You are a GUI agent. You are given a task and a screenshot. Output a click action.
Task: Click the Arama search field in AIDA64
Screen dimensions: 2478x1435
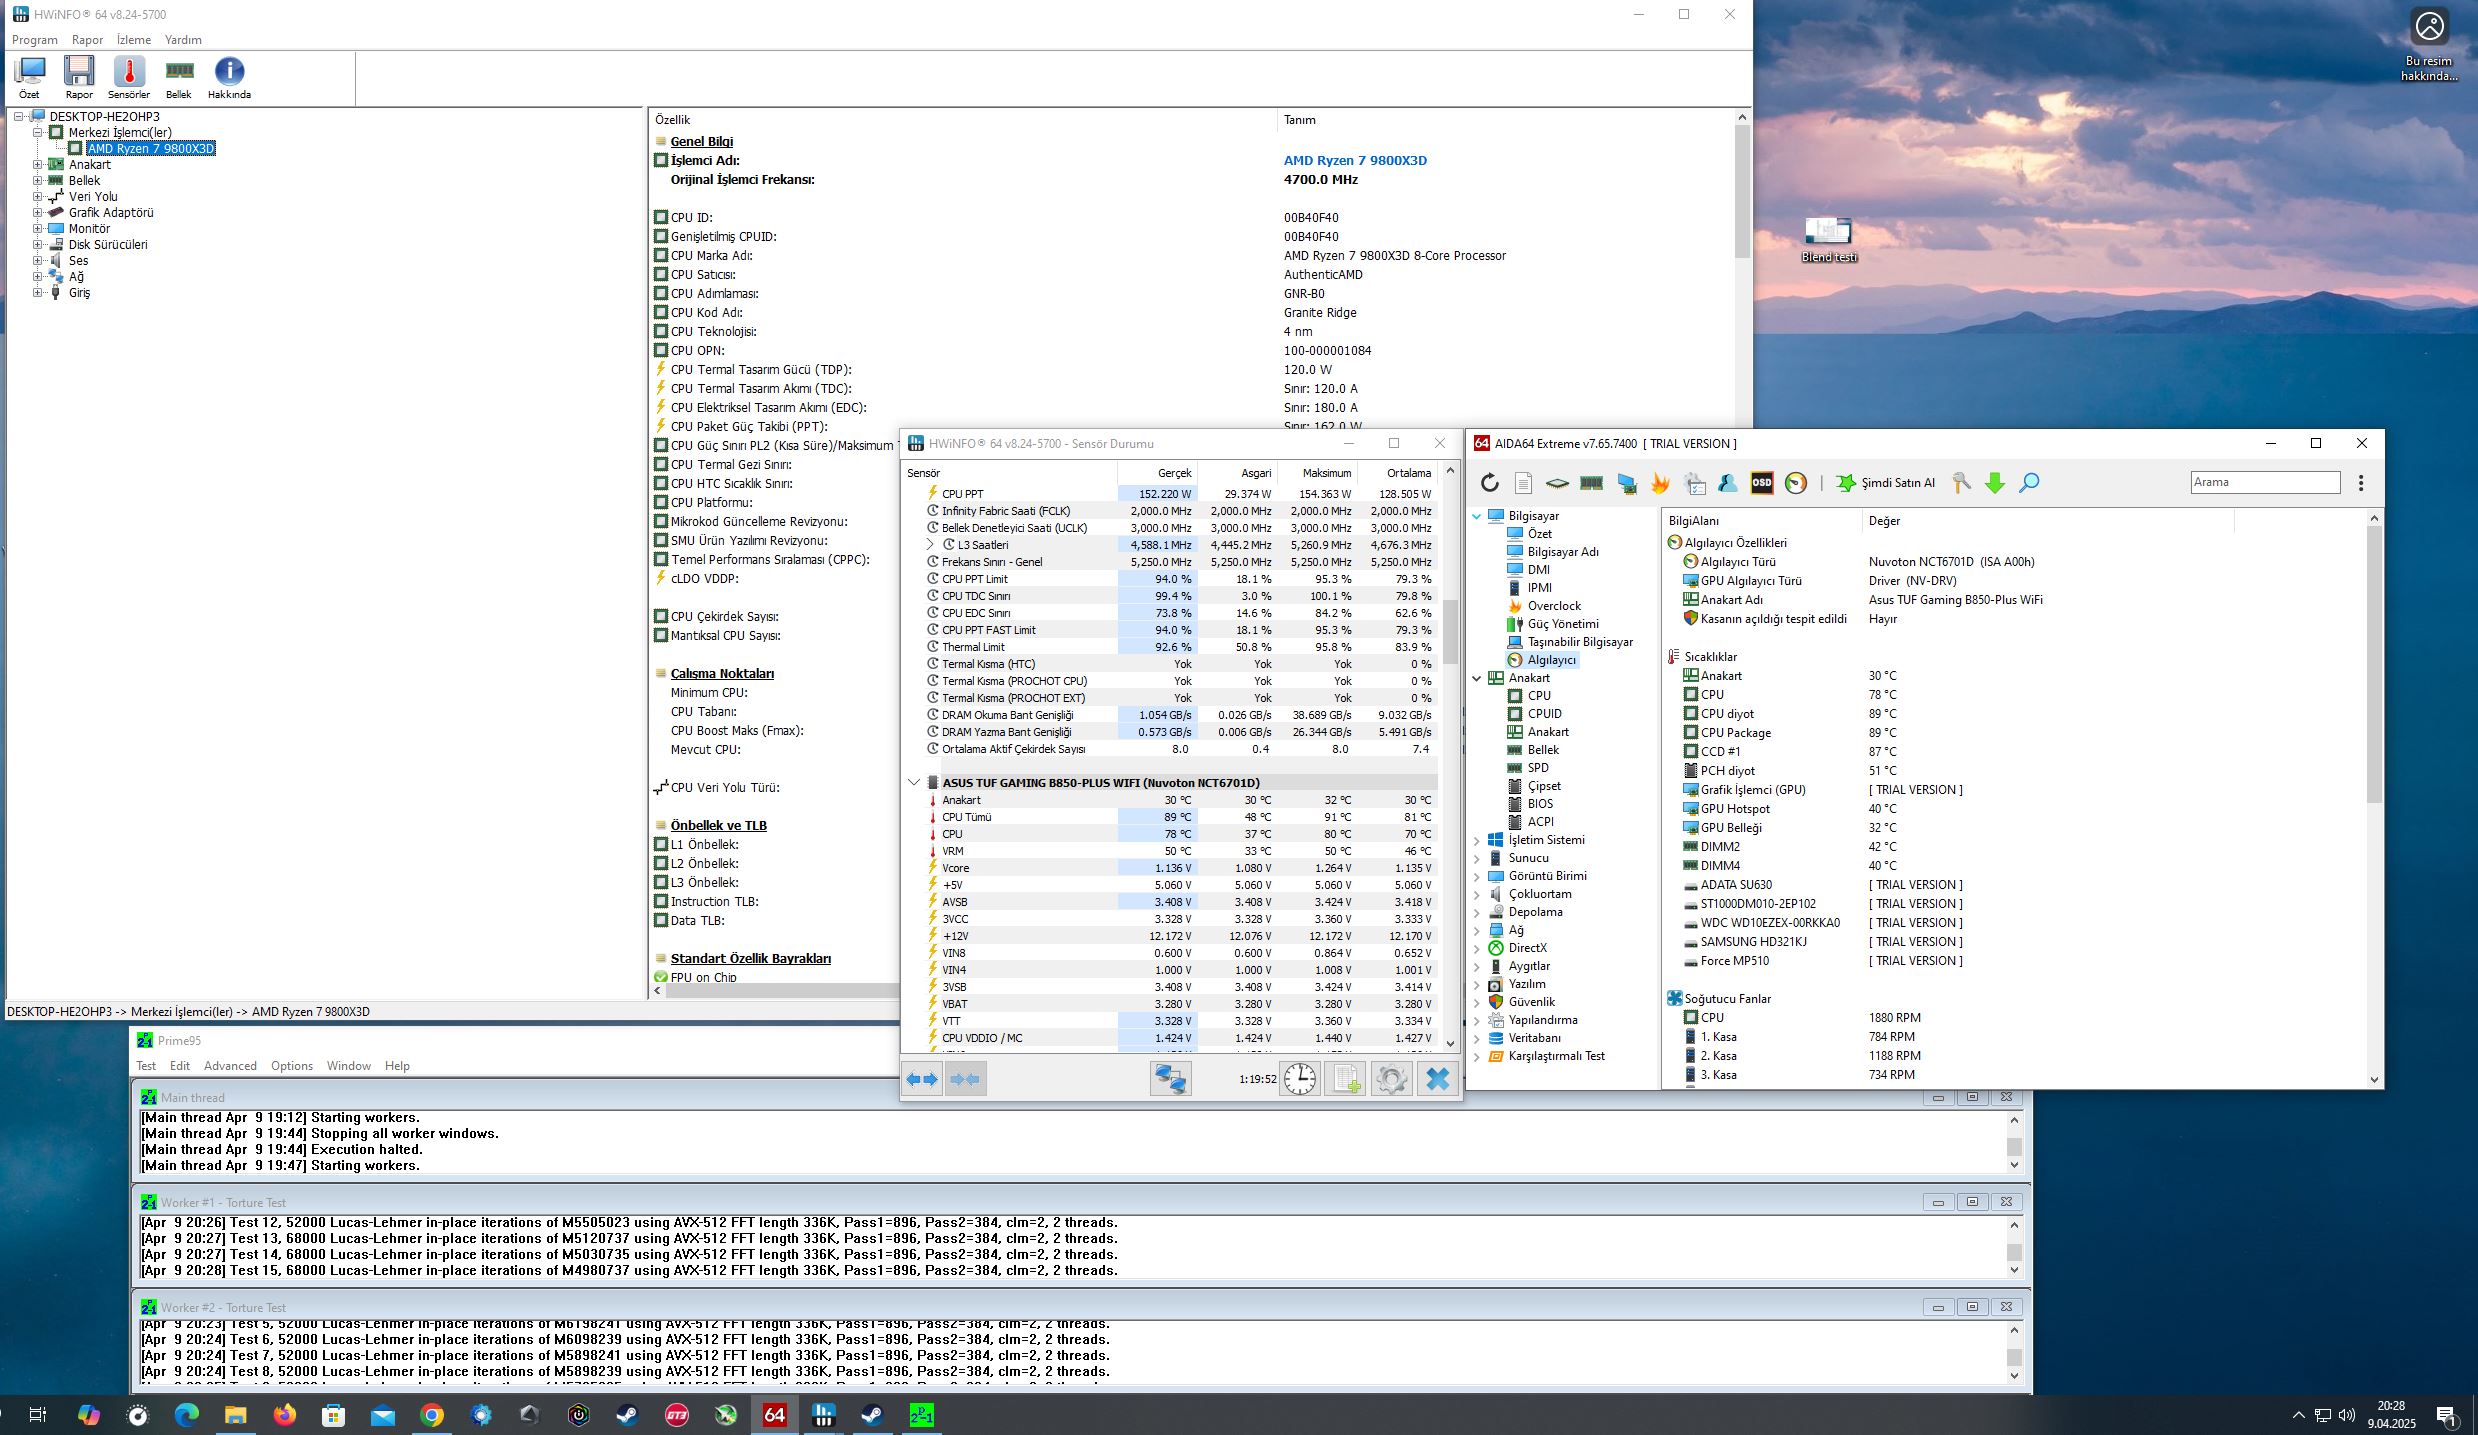[2265, 482]
